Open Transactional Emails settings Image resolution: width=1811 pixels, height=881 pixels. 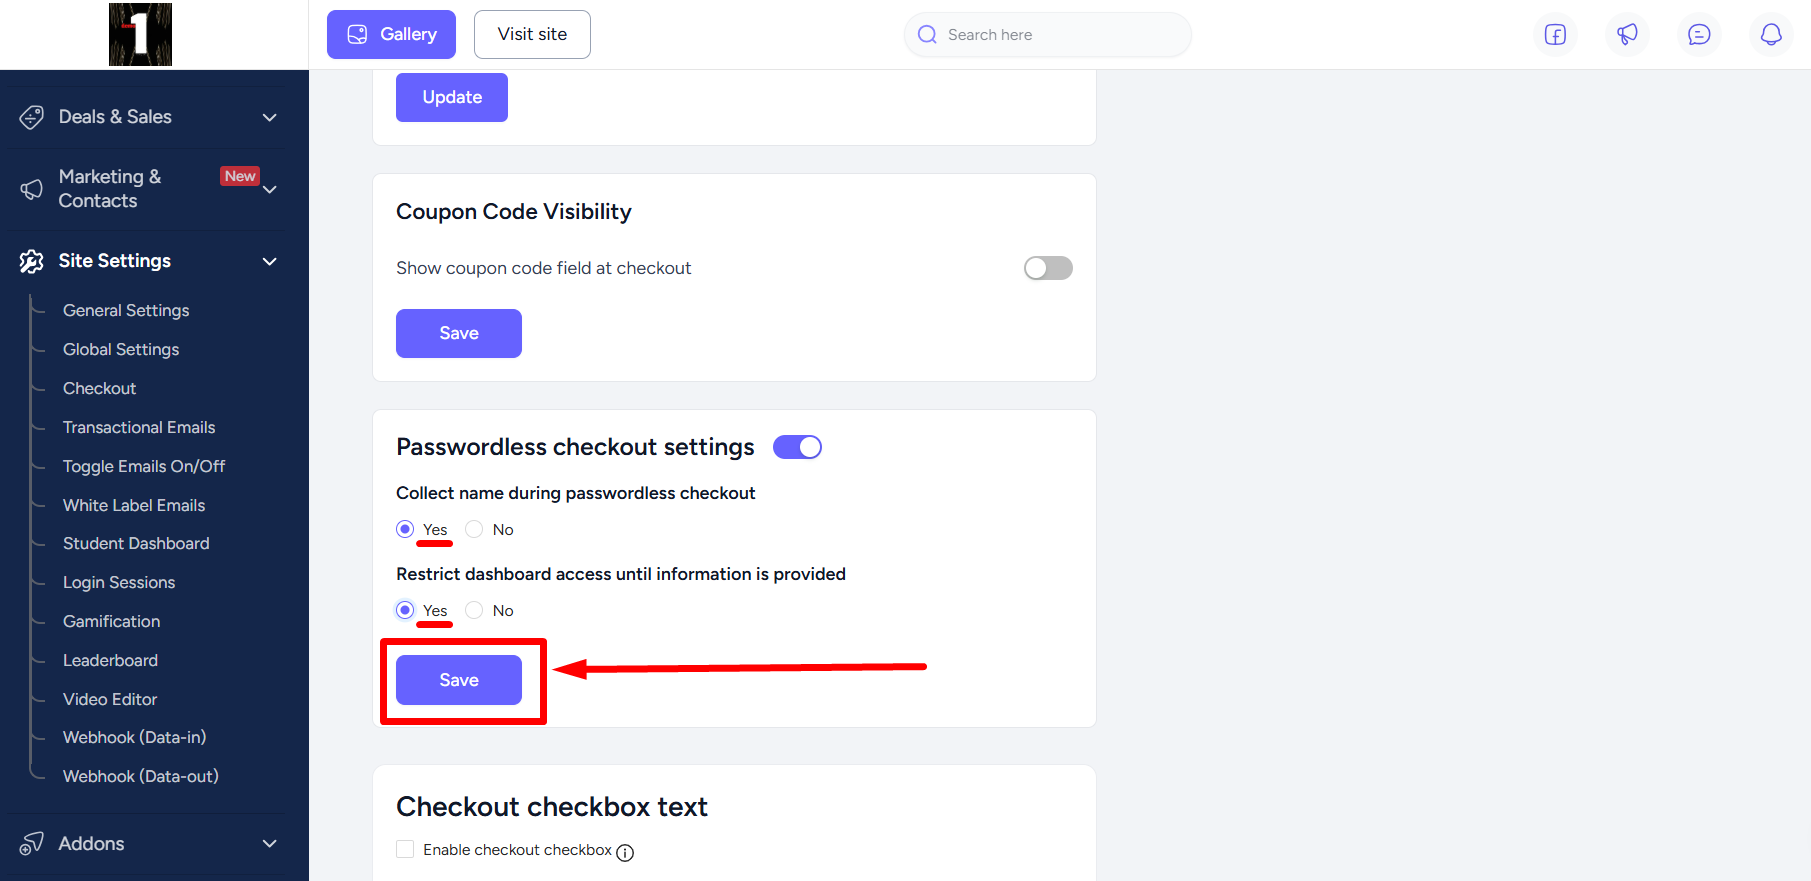(139, 427)
